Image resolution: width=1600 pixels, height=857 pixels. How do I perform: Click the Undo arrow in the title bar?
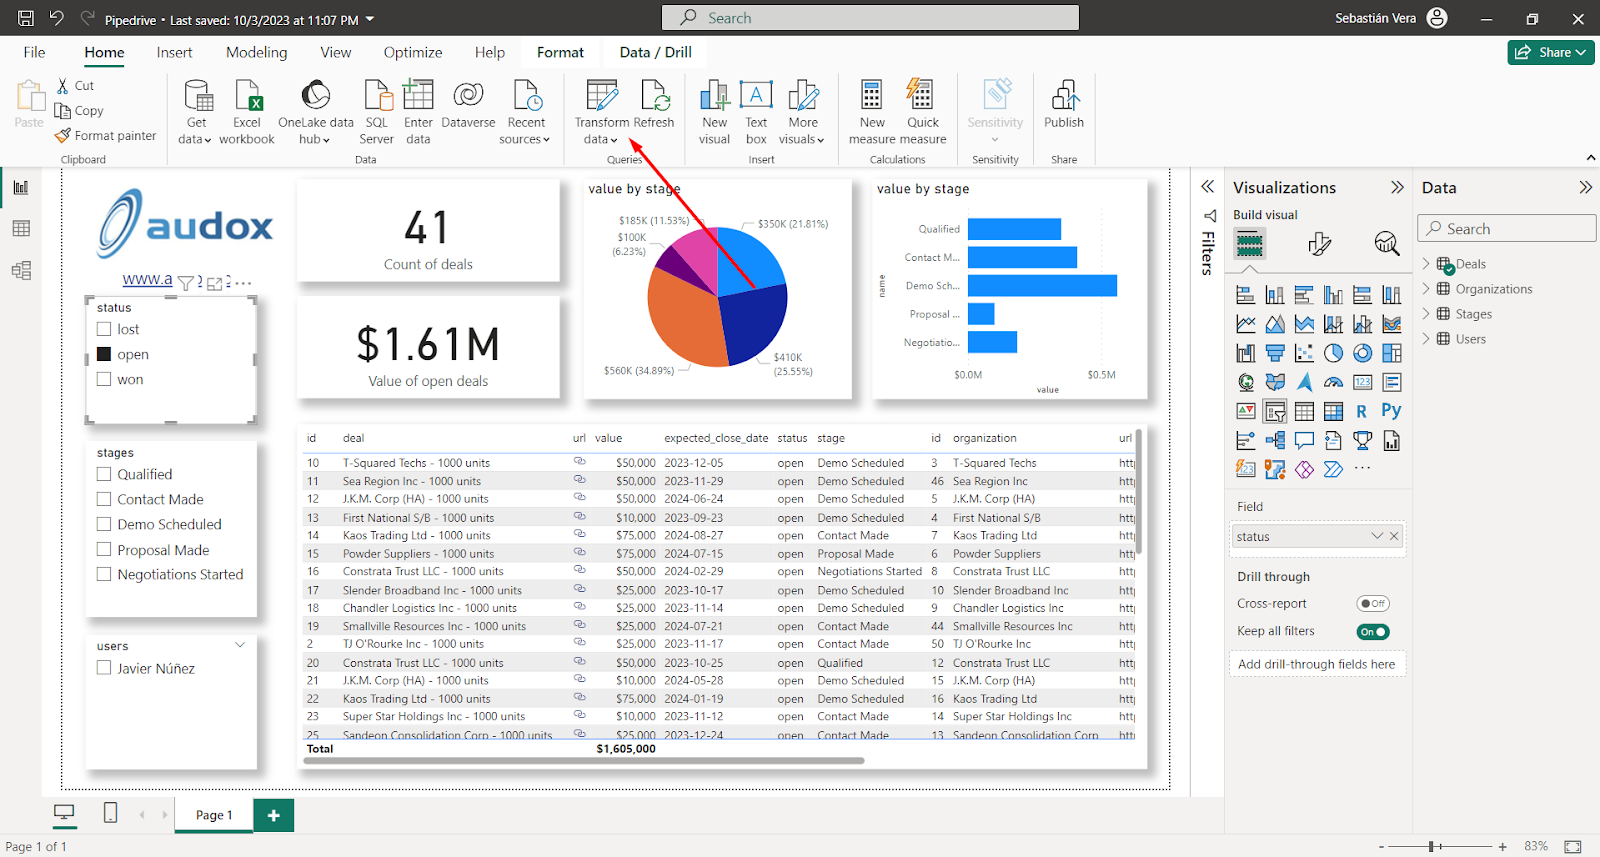point(57,18)
